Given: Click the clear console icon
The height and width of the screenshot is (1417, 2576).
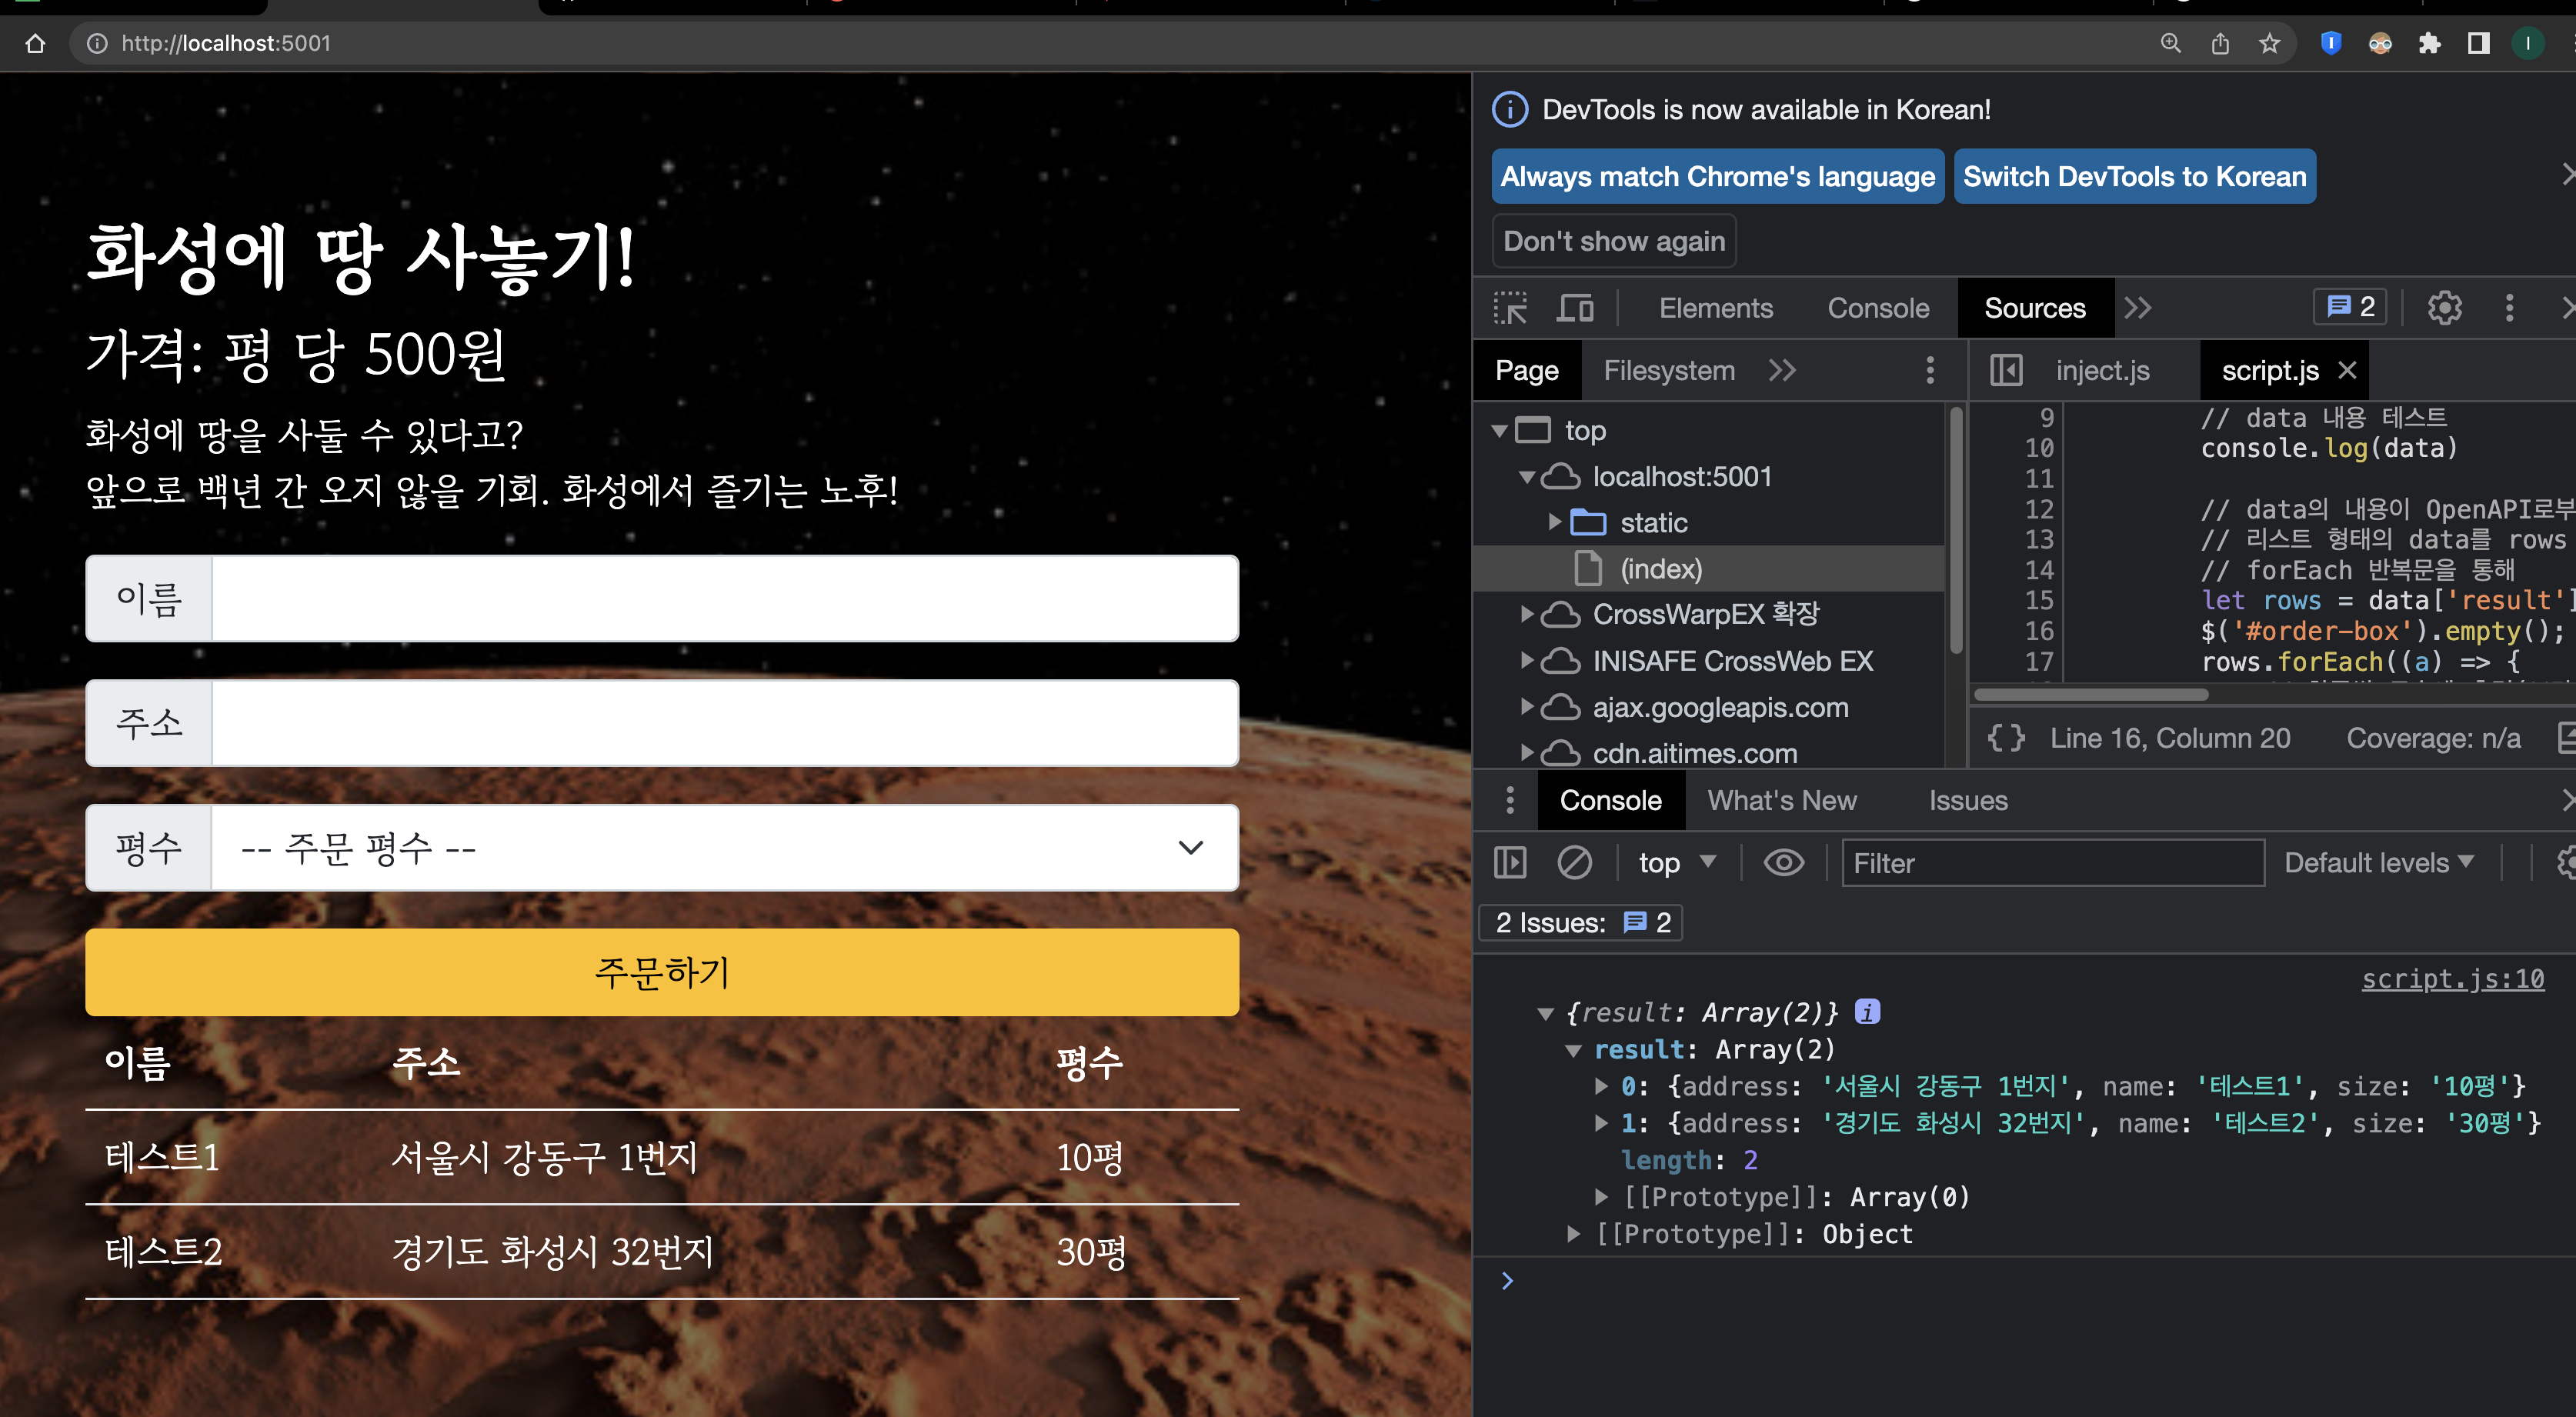Looking at the screenshot, I should tap(1574, 862).
